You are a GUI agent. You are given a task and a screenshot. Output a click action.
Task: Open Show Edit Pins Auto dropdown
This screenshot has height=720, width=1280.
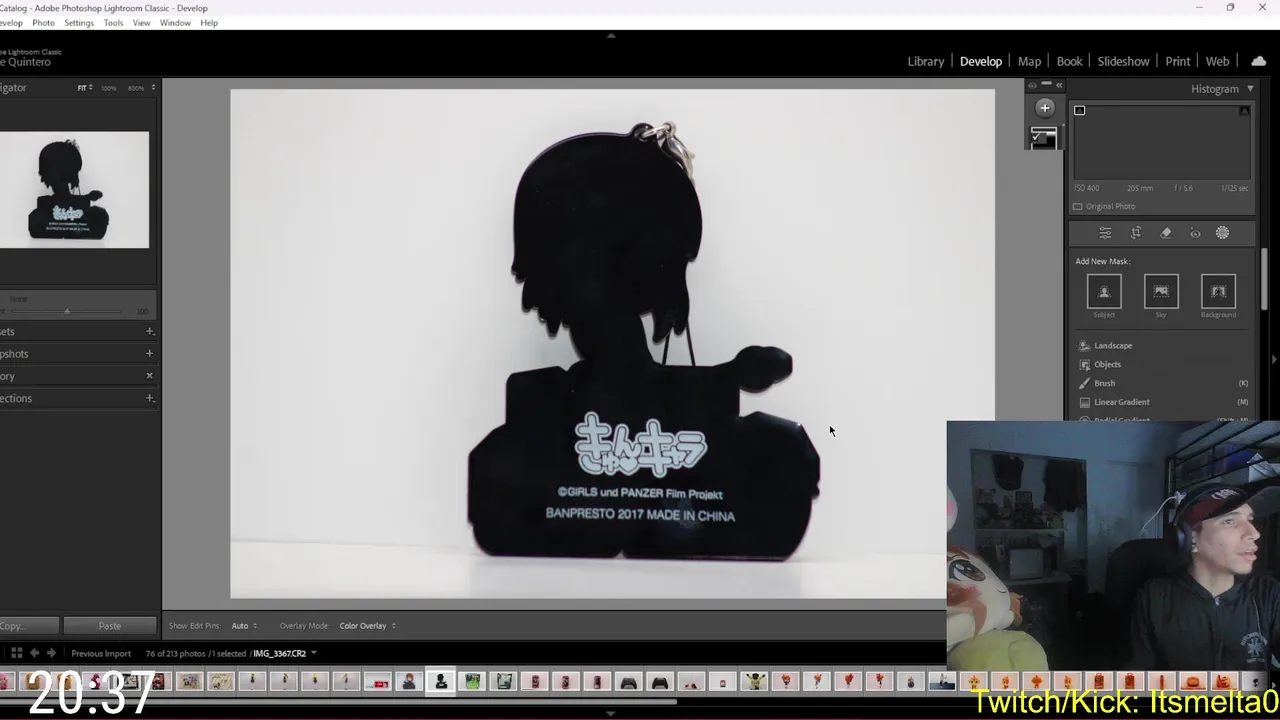click(244, 626)
